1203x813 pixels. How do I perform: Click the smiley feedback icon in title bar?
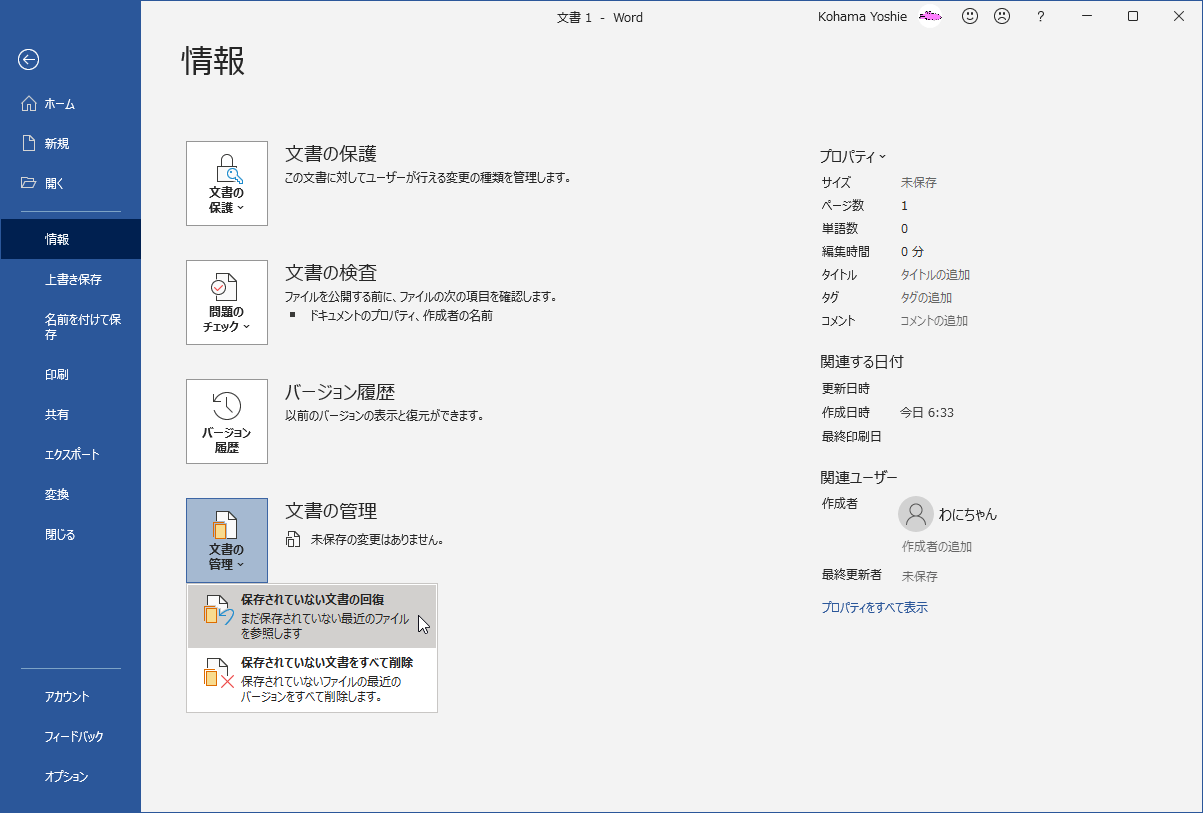(x=969, y=16)
